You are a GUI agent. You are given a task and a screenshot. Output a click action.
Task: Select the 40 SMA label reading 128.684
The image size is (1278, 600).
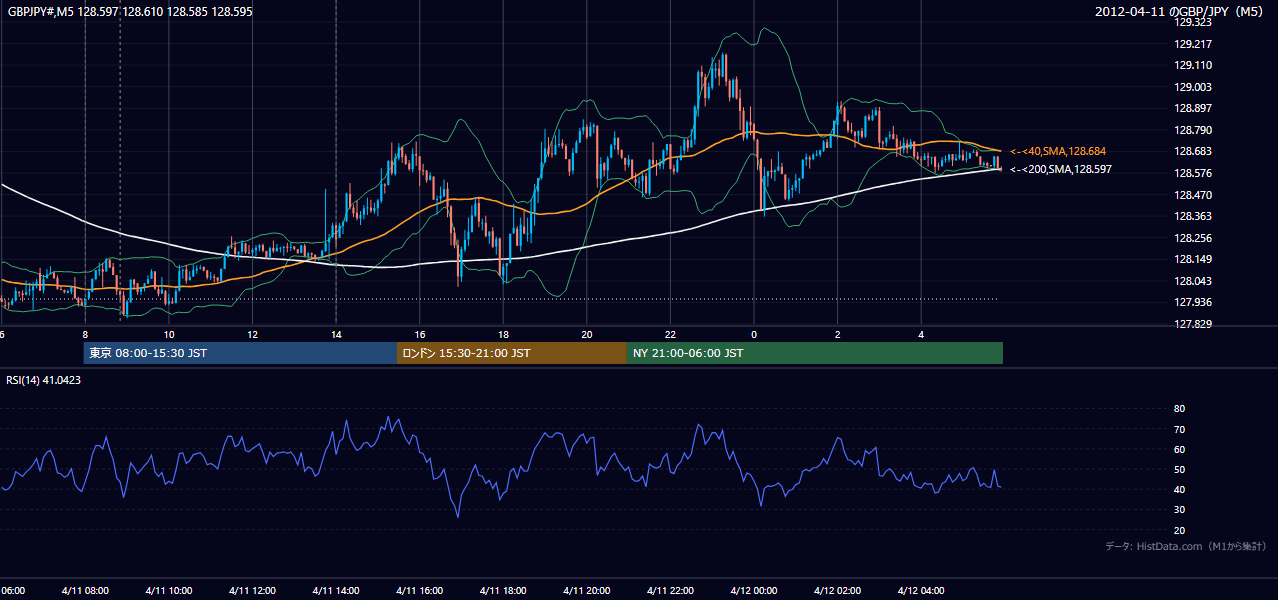(1058, 151)
